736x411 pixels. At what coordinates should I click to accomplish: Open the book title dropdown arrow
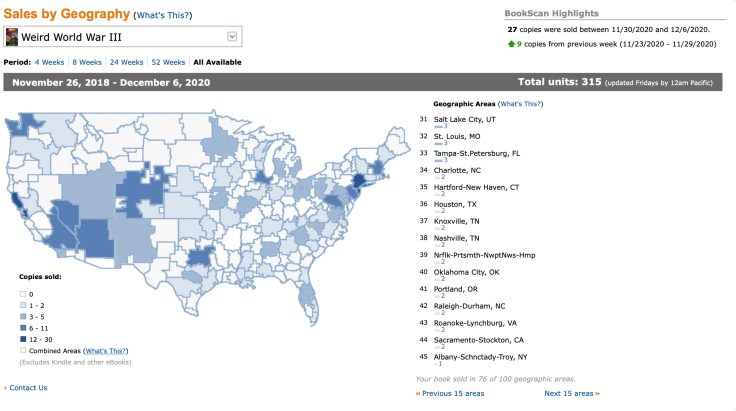[x=232, y=37]
